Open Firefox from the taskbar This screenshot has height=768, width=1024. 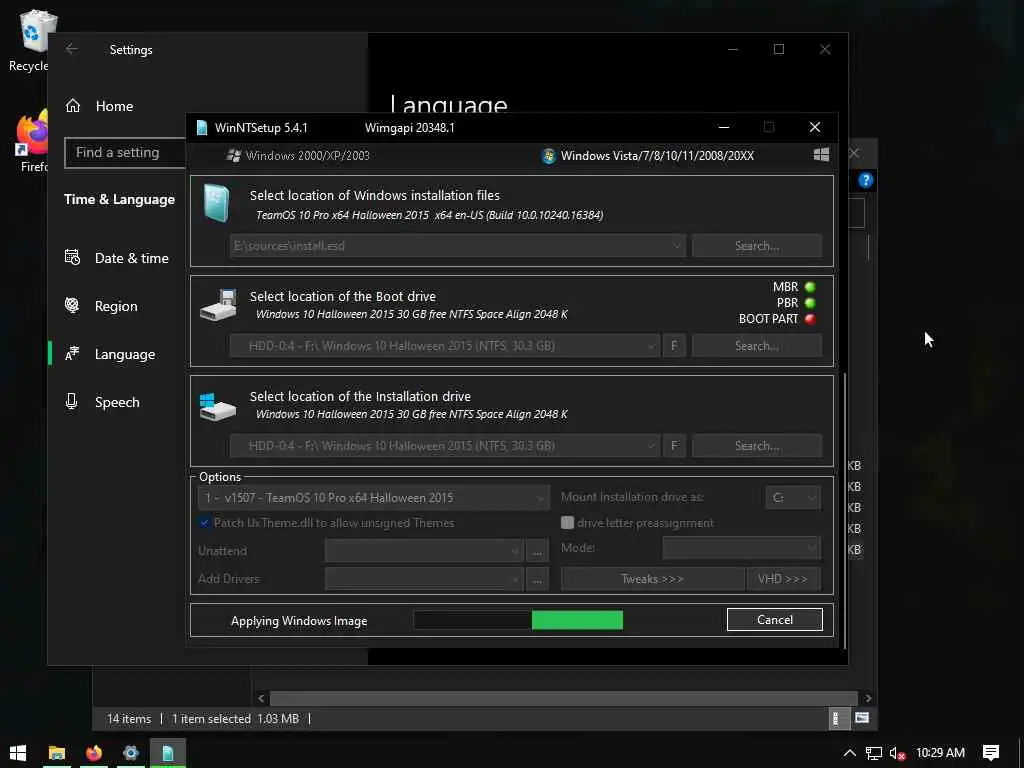94,753
